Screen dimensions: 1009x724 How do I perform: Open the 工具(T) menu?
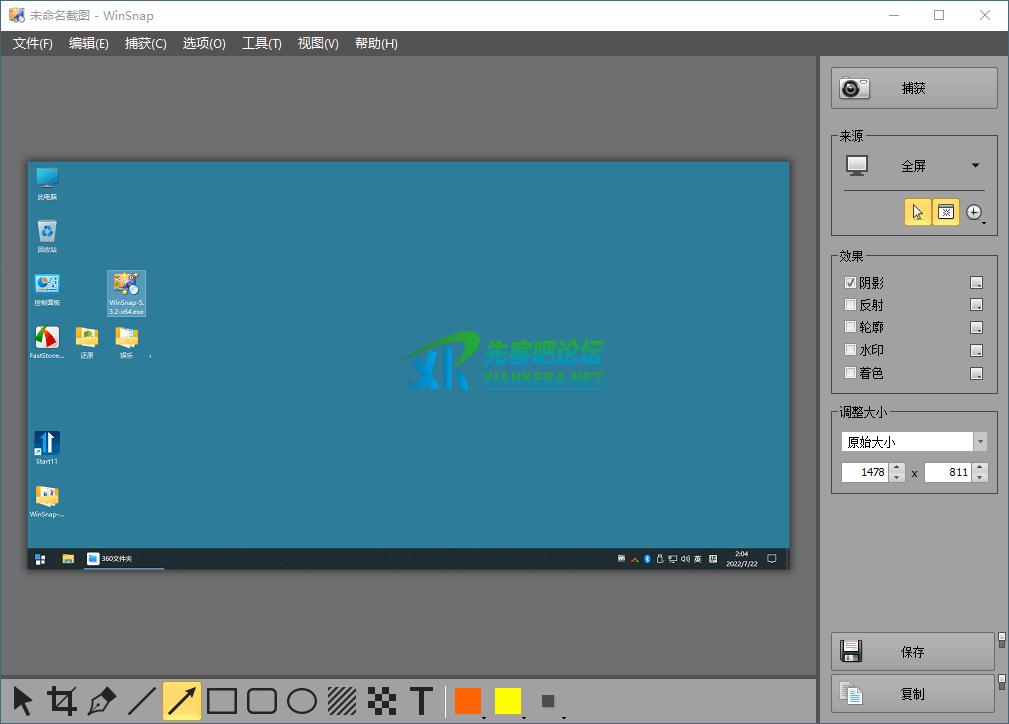click(x=261, y=44)
